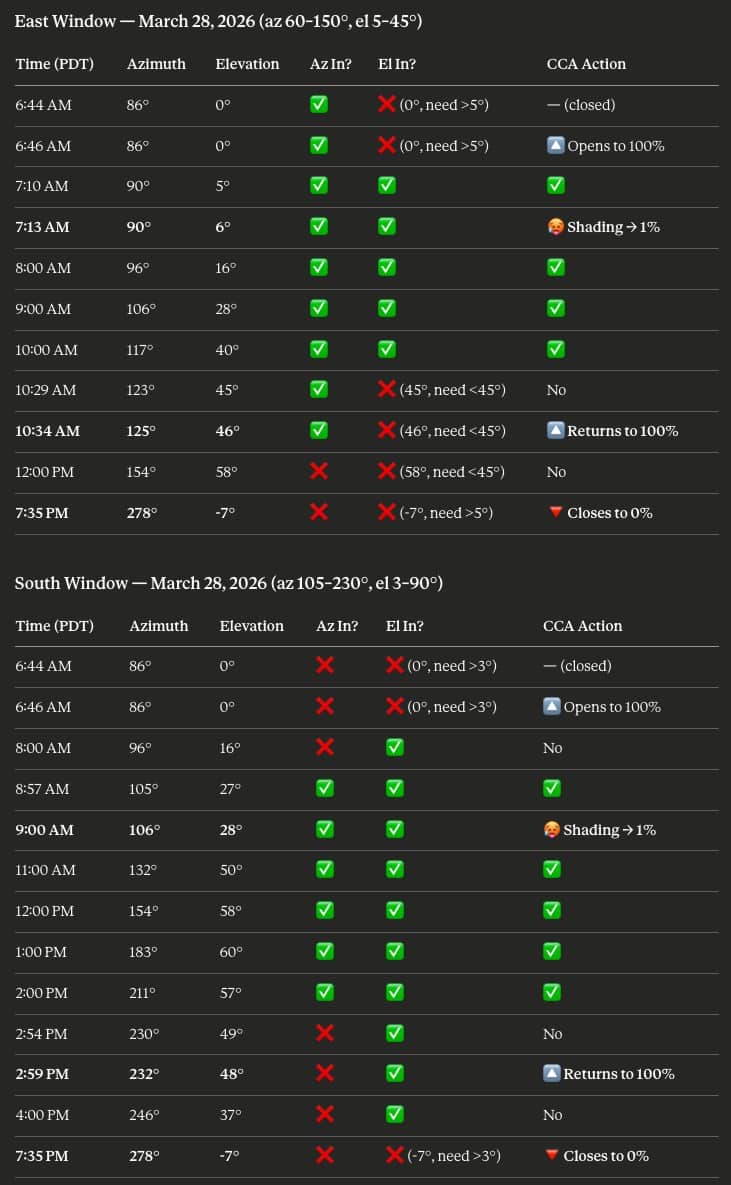Click red X under Az In, South 4:00 PM row
The width and height of the screenshot is (731, 1185).
[x=325, y=1115]
